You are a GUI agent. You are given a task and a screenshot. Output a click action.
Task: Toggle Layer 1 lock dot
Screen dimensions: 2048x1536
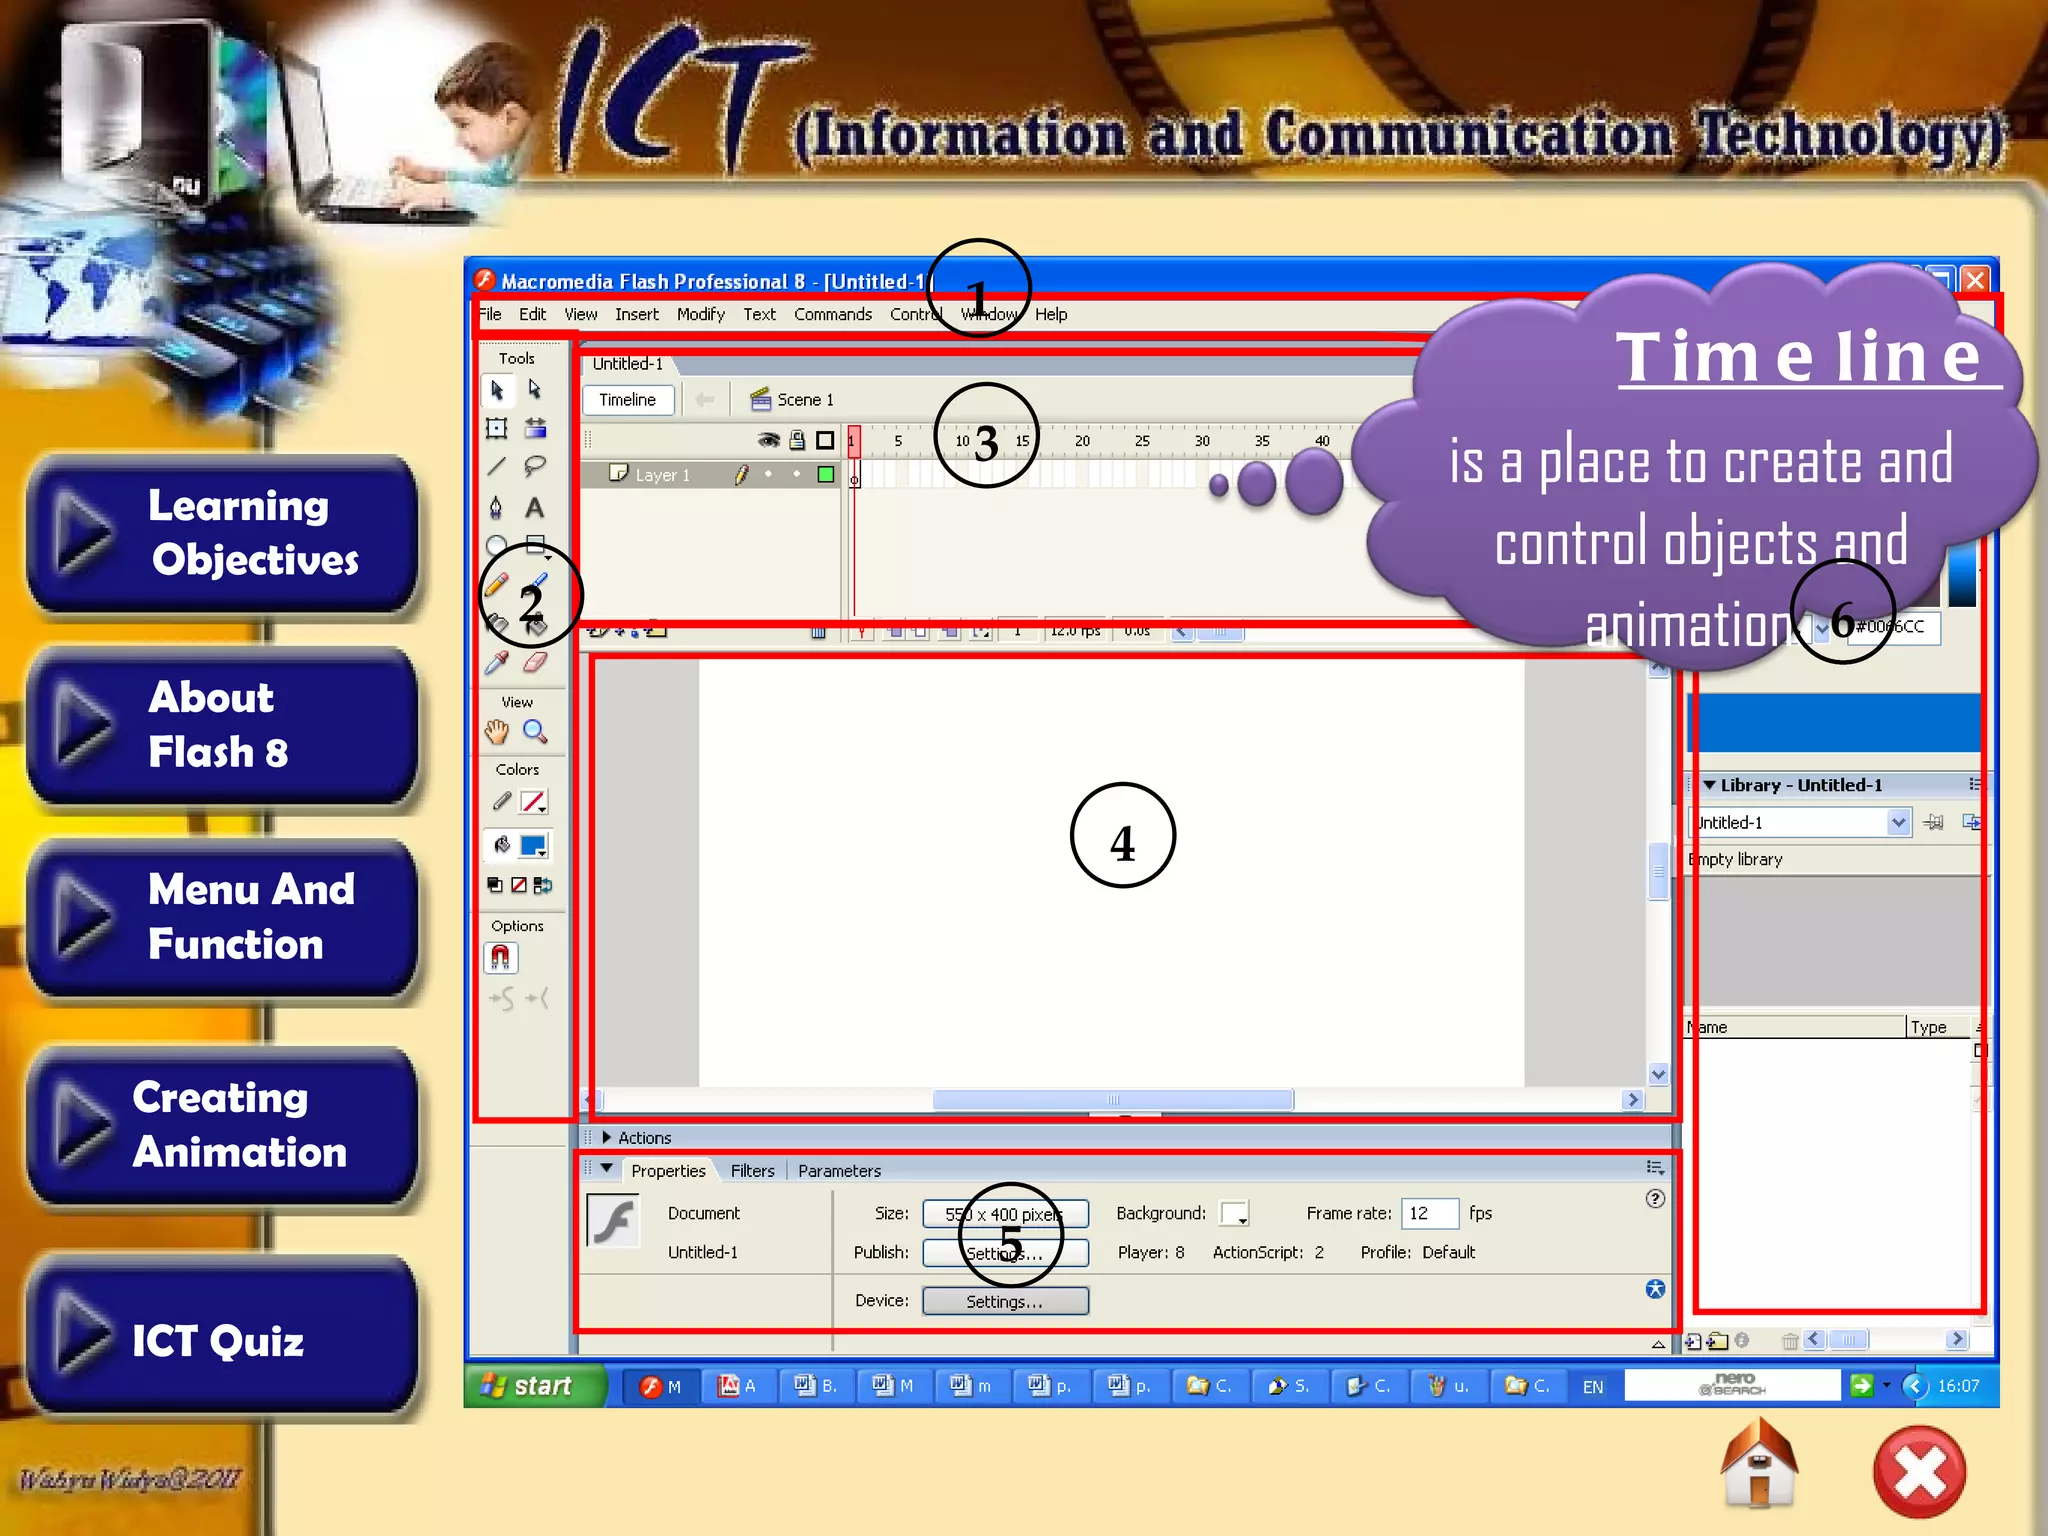coord(797,474)
